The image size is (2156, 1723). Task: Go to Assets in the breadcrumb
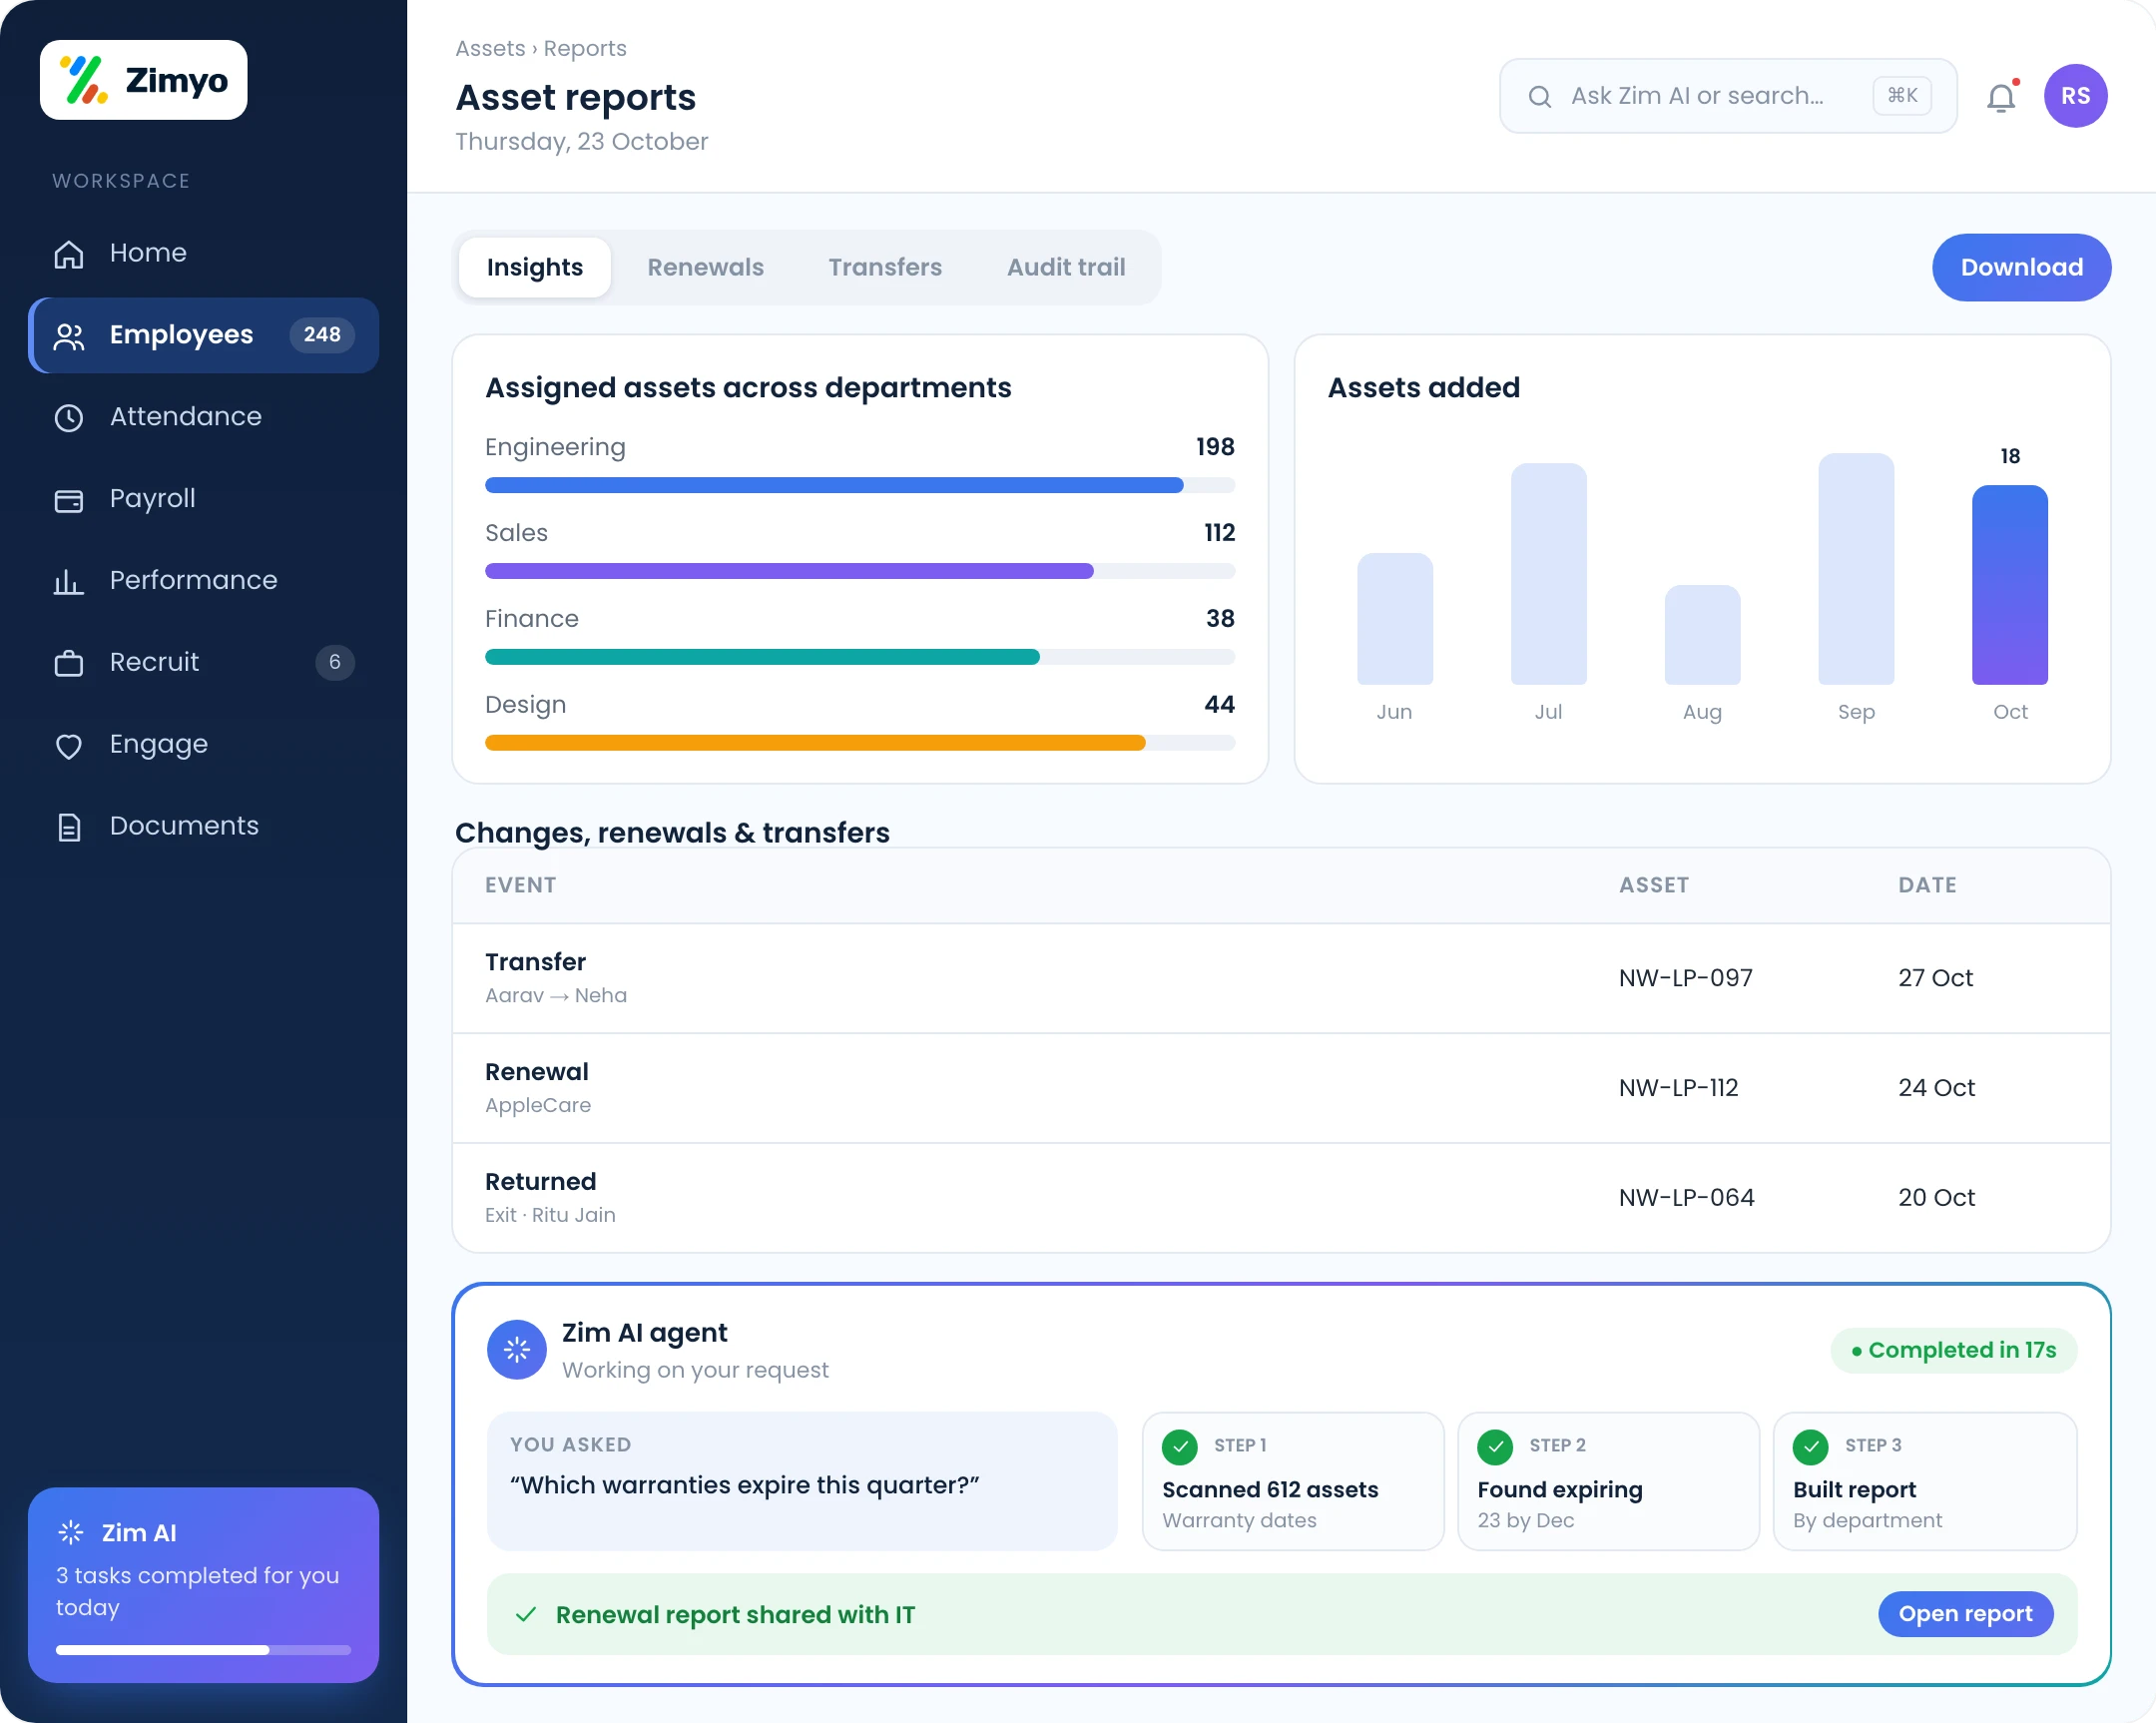point(490,48)
